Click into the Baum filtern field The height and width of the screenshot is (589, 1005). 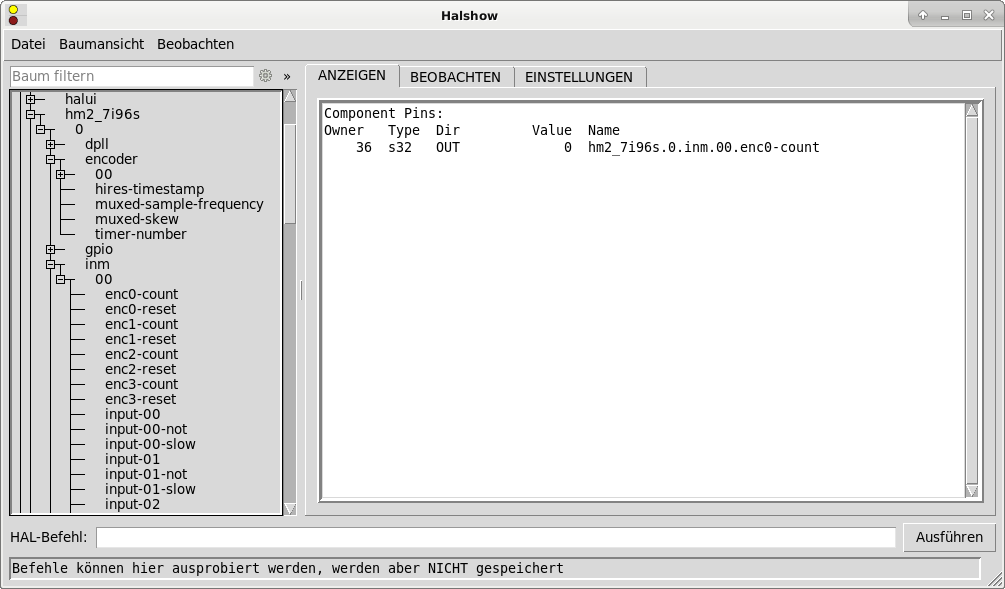[132, 76]
